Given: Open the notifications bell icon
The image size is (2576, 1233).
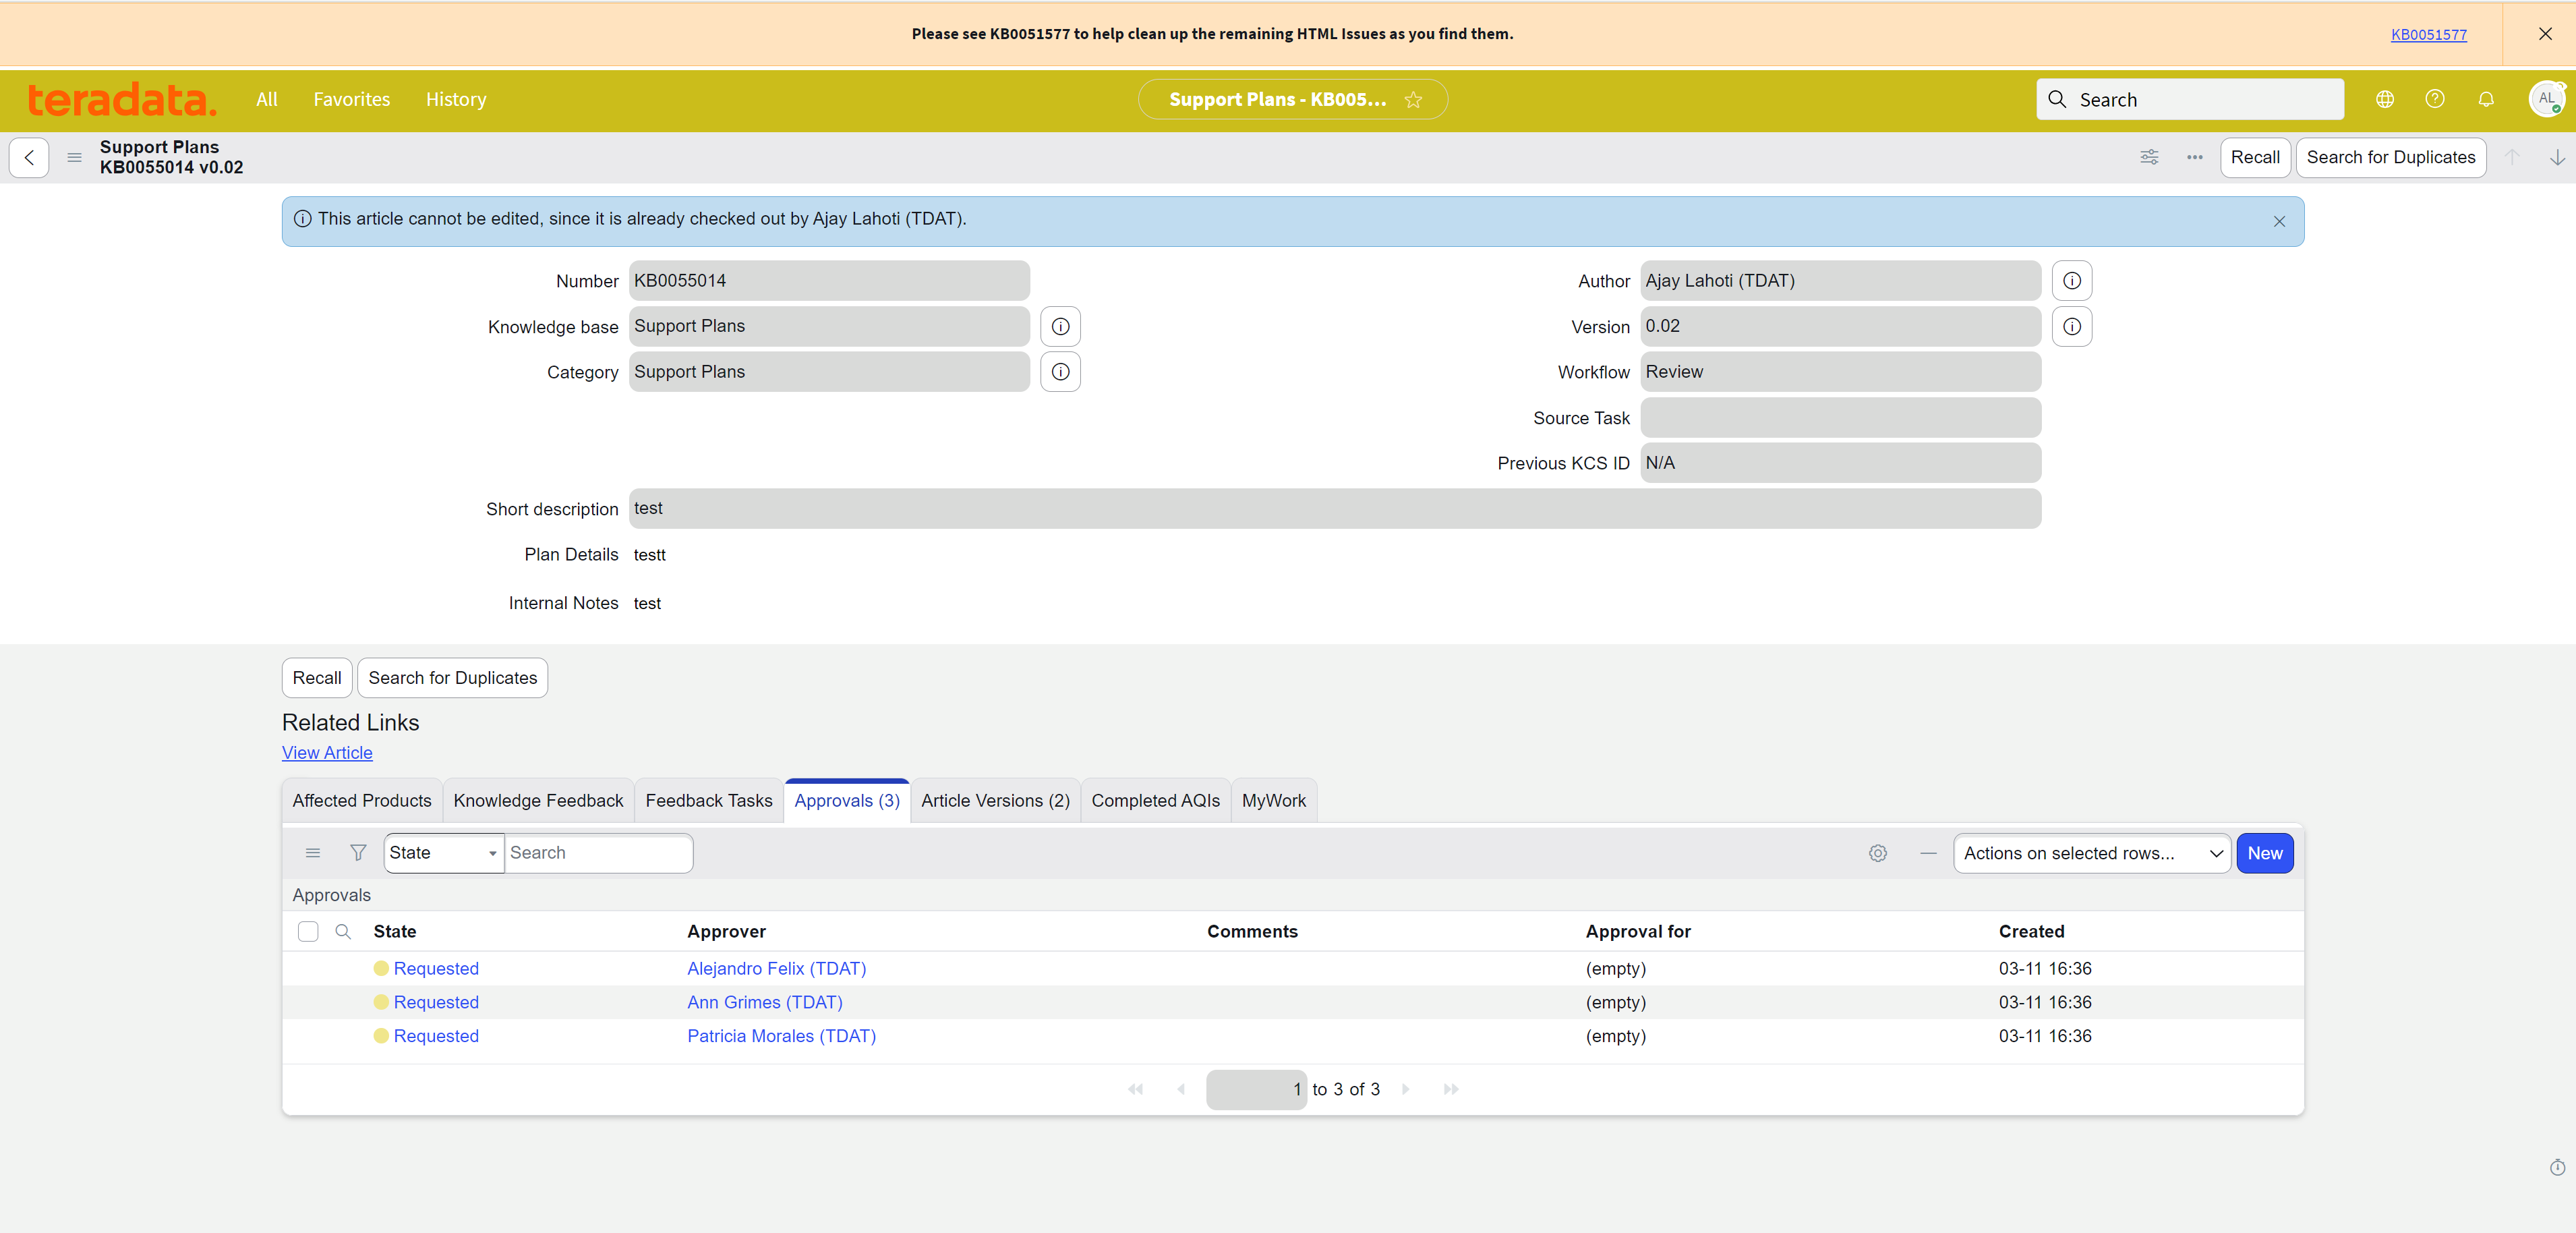Looking at the screenshot, I should [x=2486, y=99].
